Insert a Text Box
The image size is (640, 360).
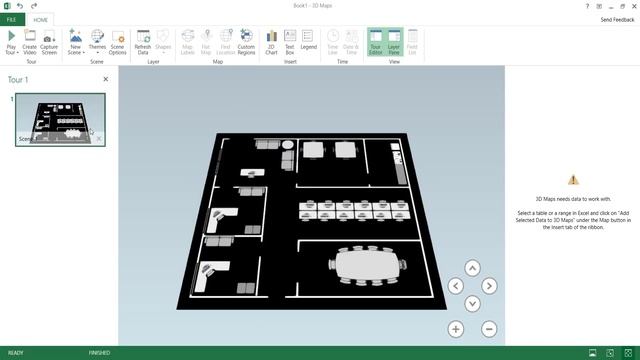(x=290, y=42)
